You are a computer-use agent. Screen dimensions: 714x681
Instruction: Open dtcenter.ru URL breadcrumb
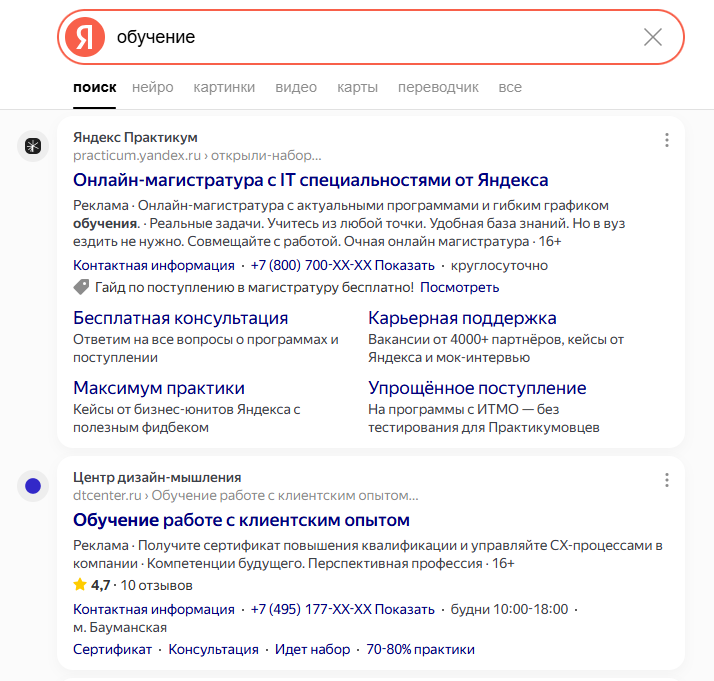pos(245,495)
